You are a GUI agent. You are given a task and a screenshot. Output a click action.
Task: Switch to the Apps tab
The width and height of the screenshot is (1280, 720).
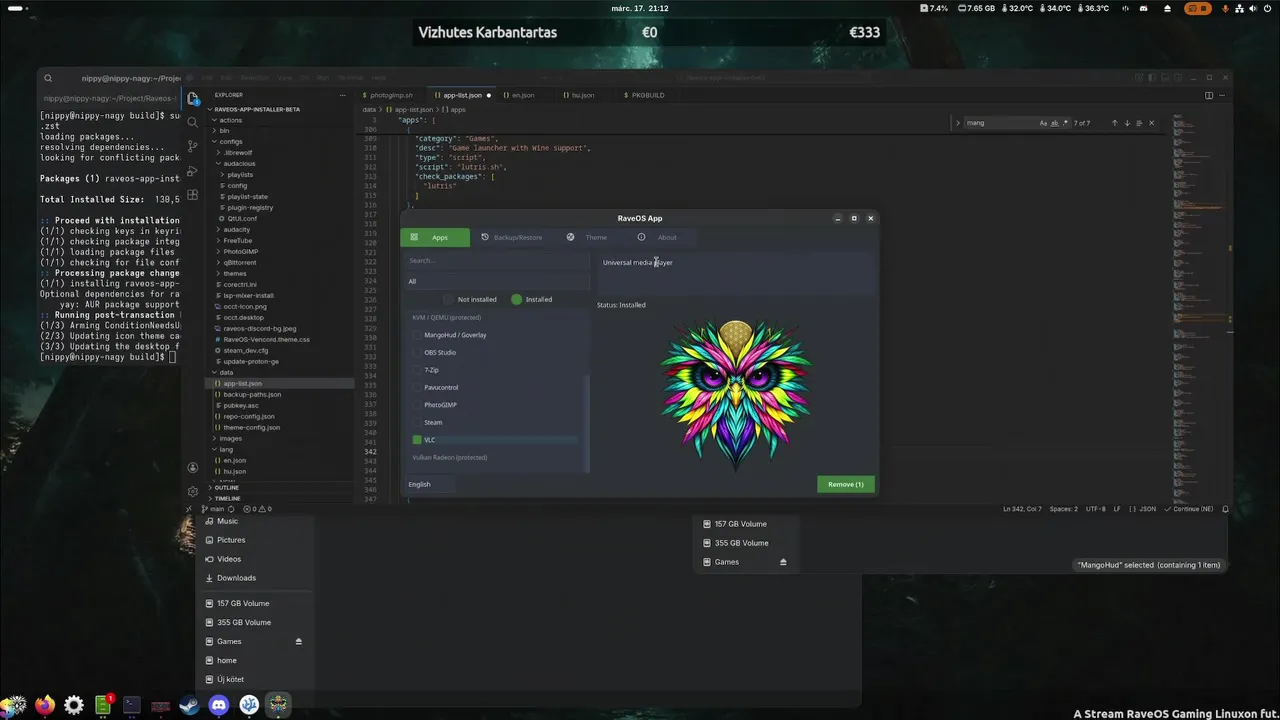click(435, 237)
